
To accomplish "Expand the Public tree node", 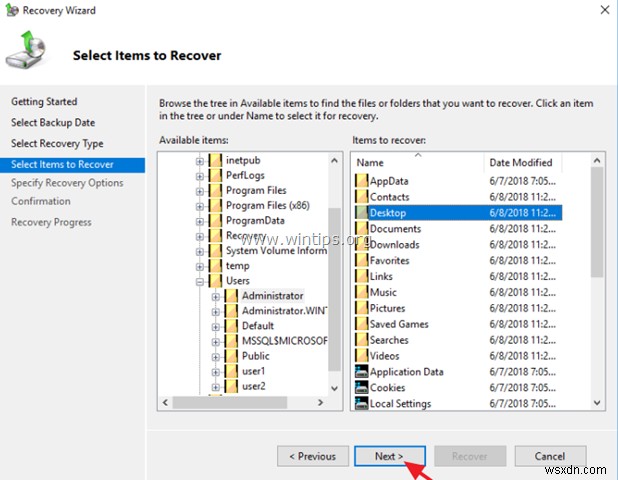I will click(216, 357).
